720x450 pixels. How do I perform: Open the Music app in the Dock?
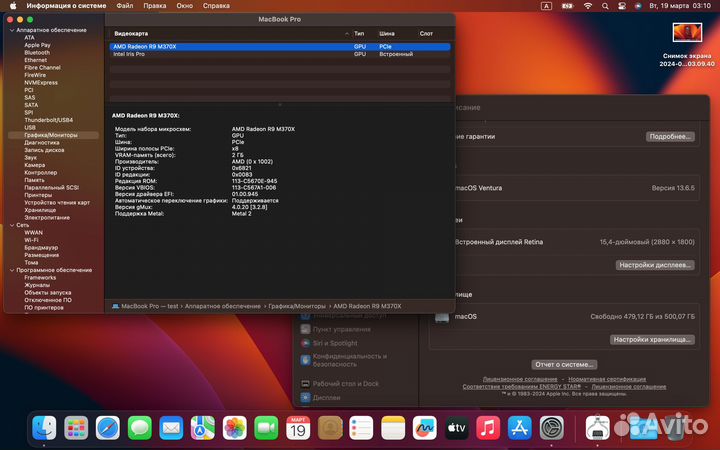(x=488, y=428)
